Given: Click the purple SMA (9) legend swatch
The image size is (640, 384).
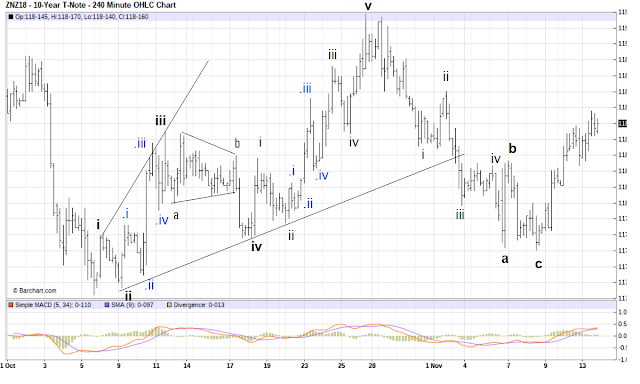Looking at the screenshot, I should coord(107,305).
